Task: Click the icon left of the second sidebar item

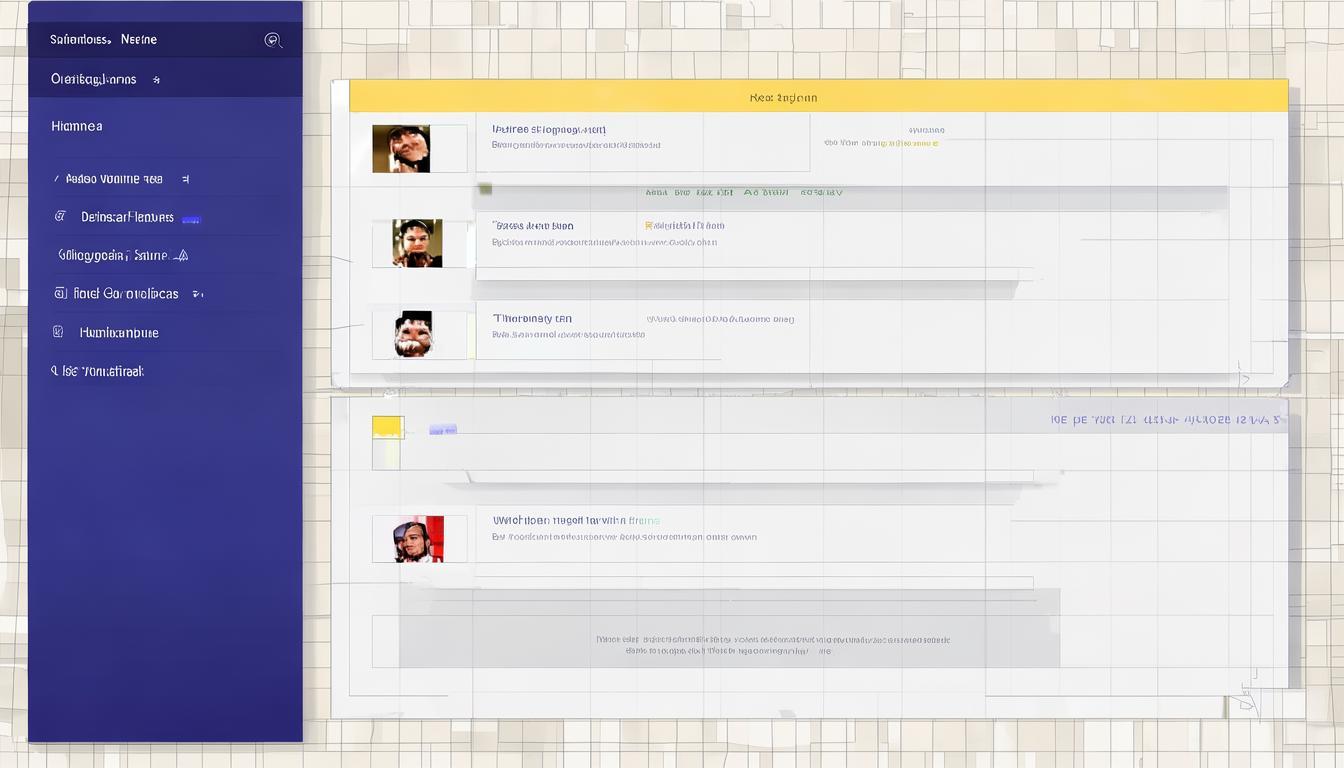Action: click(60, 216)
